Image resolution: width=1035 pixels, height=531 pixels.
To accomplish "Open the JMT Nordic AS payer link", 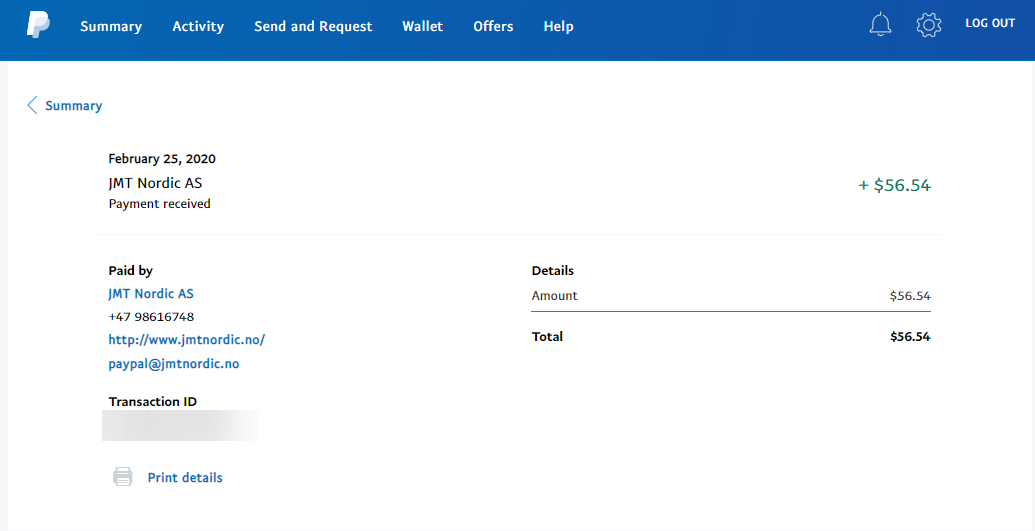I will click(x=151, y=294).
